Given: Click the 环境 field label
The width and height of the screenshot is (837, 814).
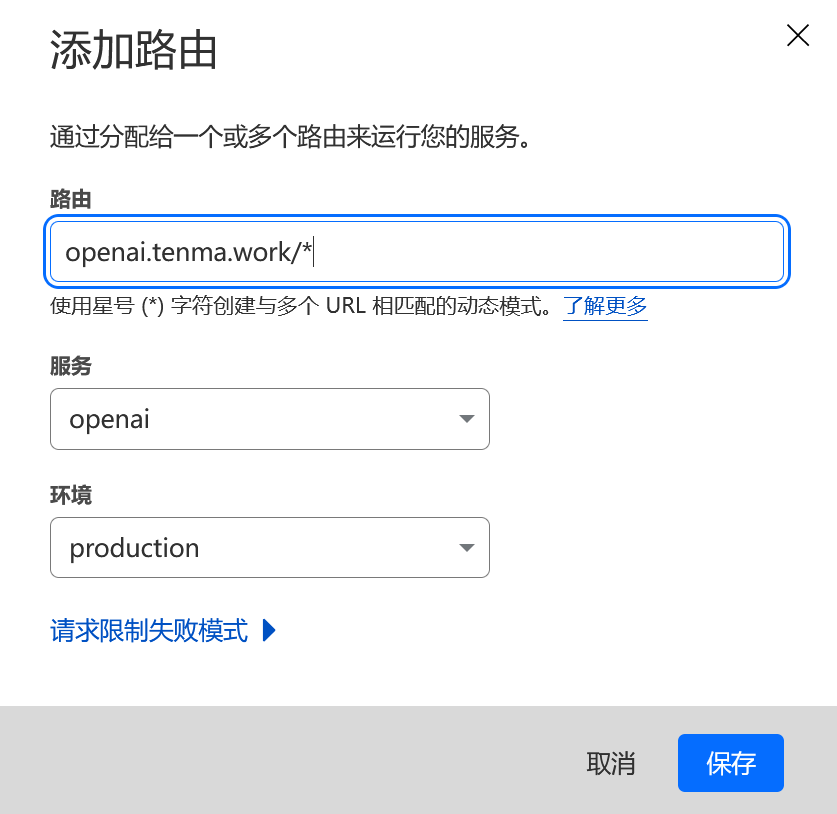Looking at the screenshot, I should click(x=71, y=495).
